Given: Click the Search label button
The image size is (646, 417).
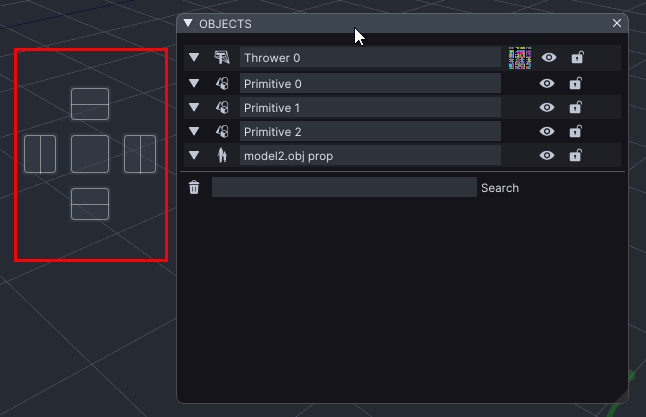Looking at the screenshot, I should [x=500, y=188].
